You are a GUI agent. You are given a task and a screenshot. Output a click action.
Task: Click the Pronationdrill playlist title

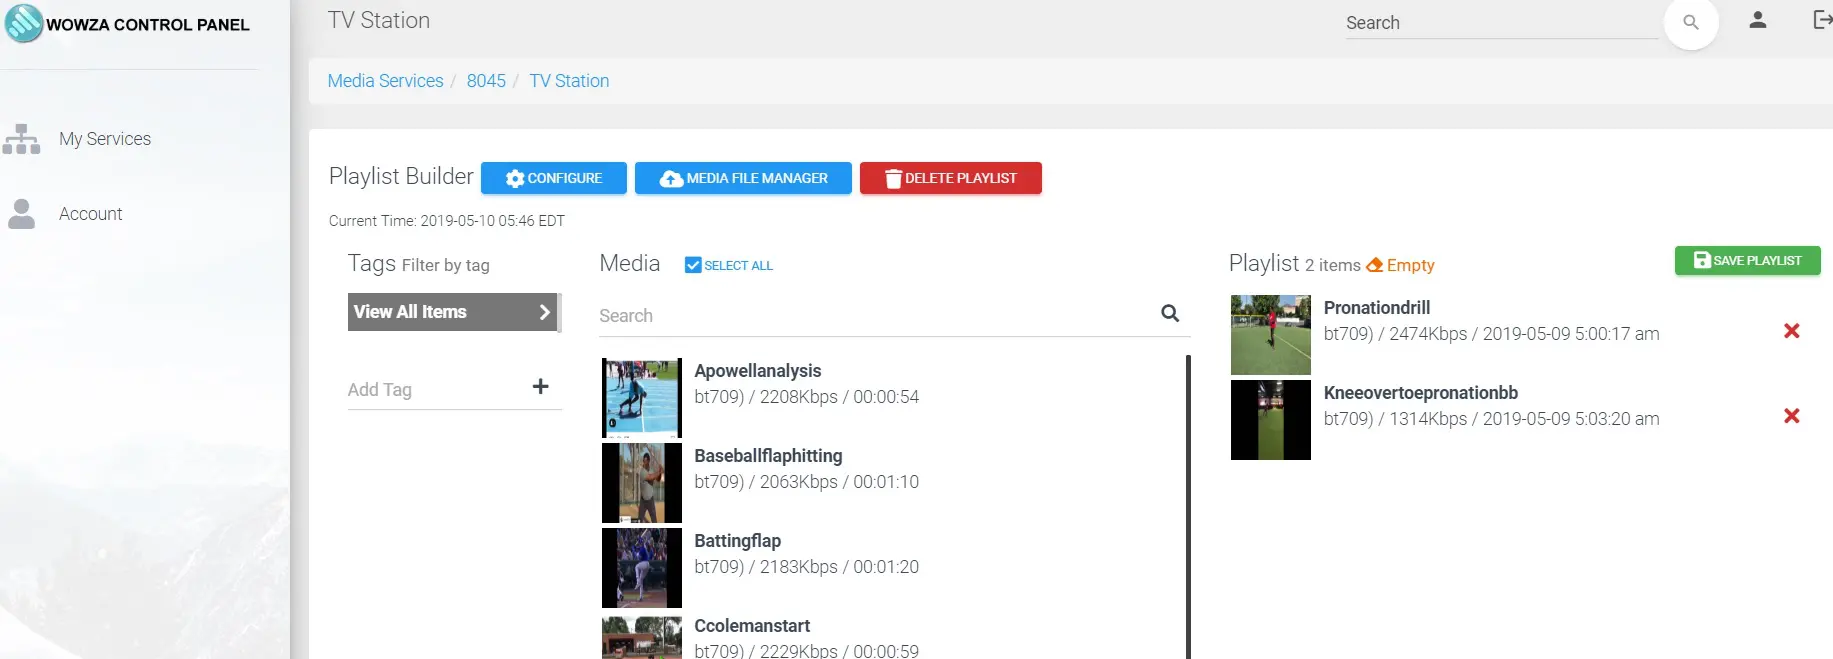1377,308
